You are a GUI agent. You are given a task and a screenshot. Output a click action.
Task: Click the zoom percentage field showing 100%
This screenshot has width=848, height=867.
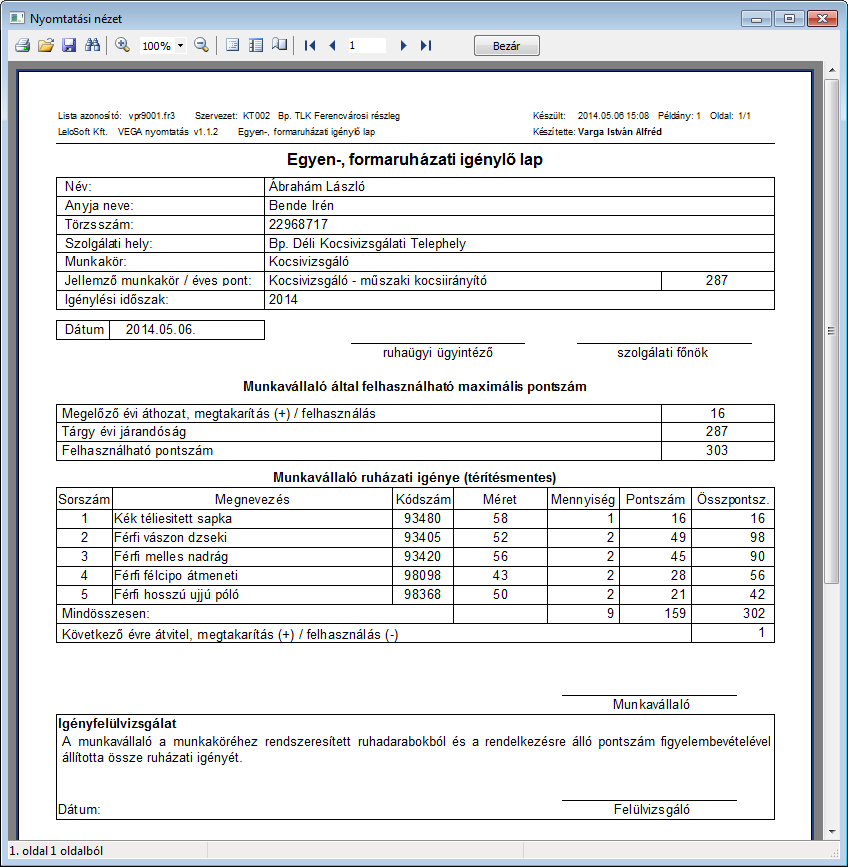point(157,45)
